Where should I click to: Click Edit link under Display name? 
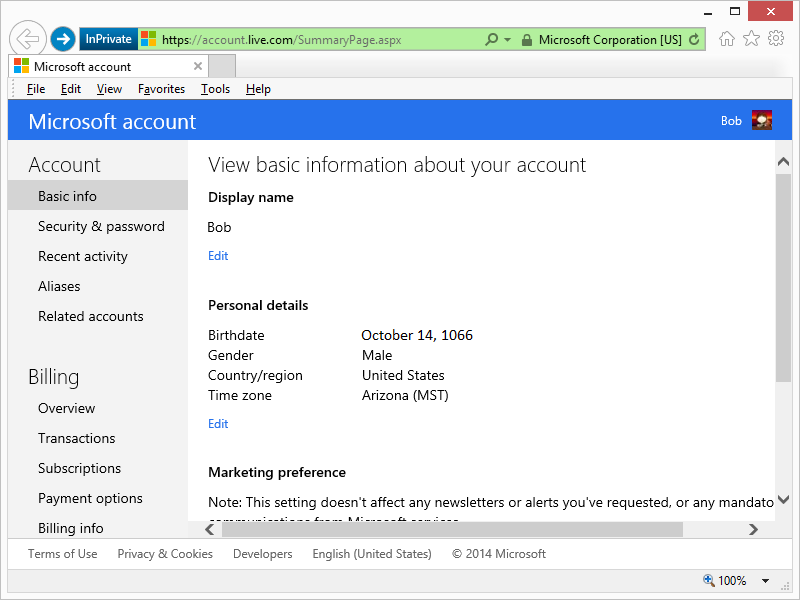point(218,256)
